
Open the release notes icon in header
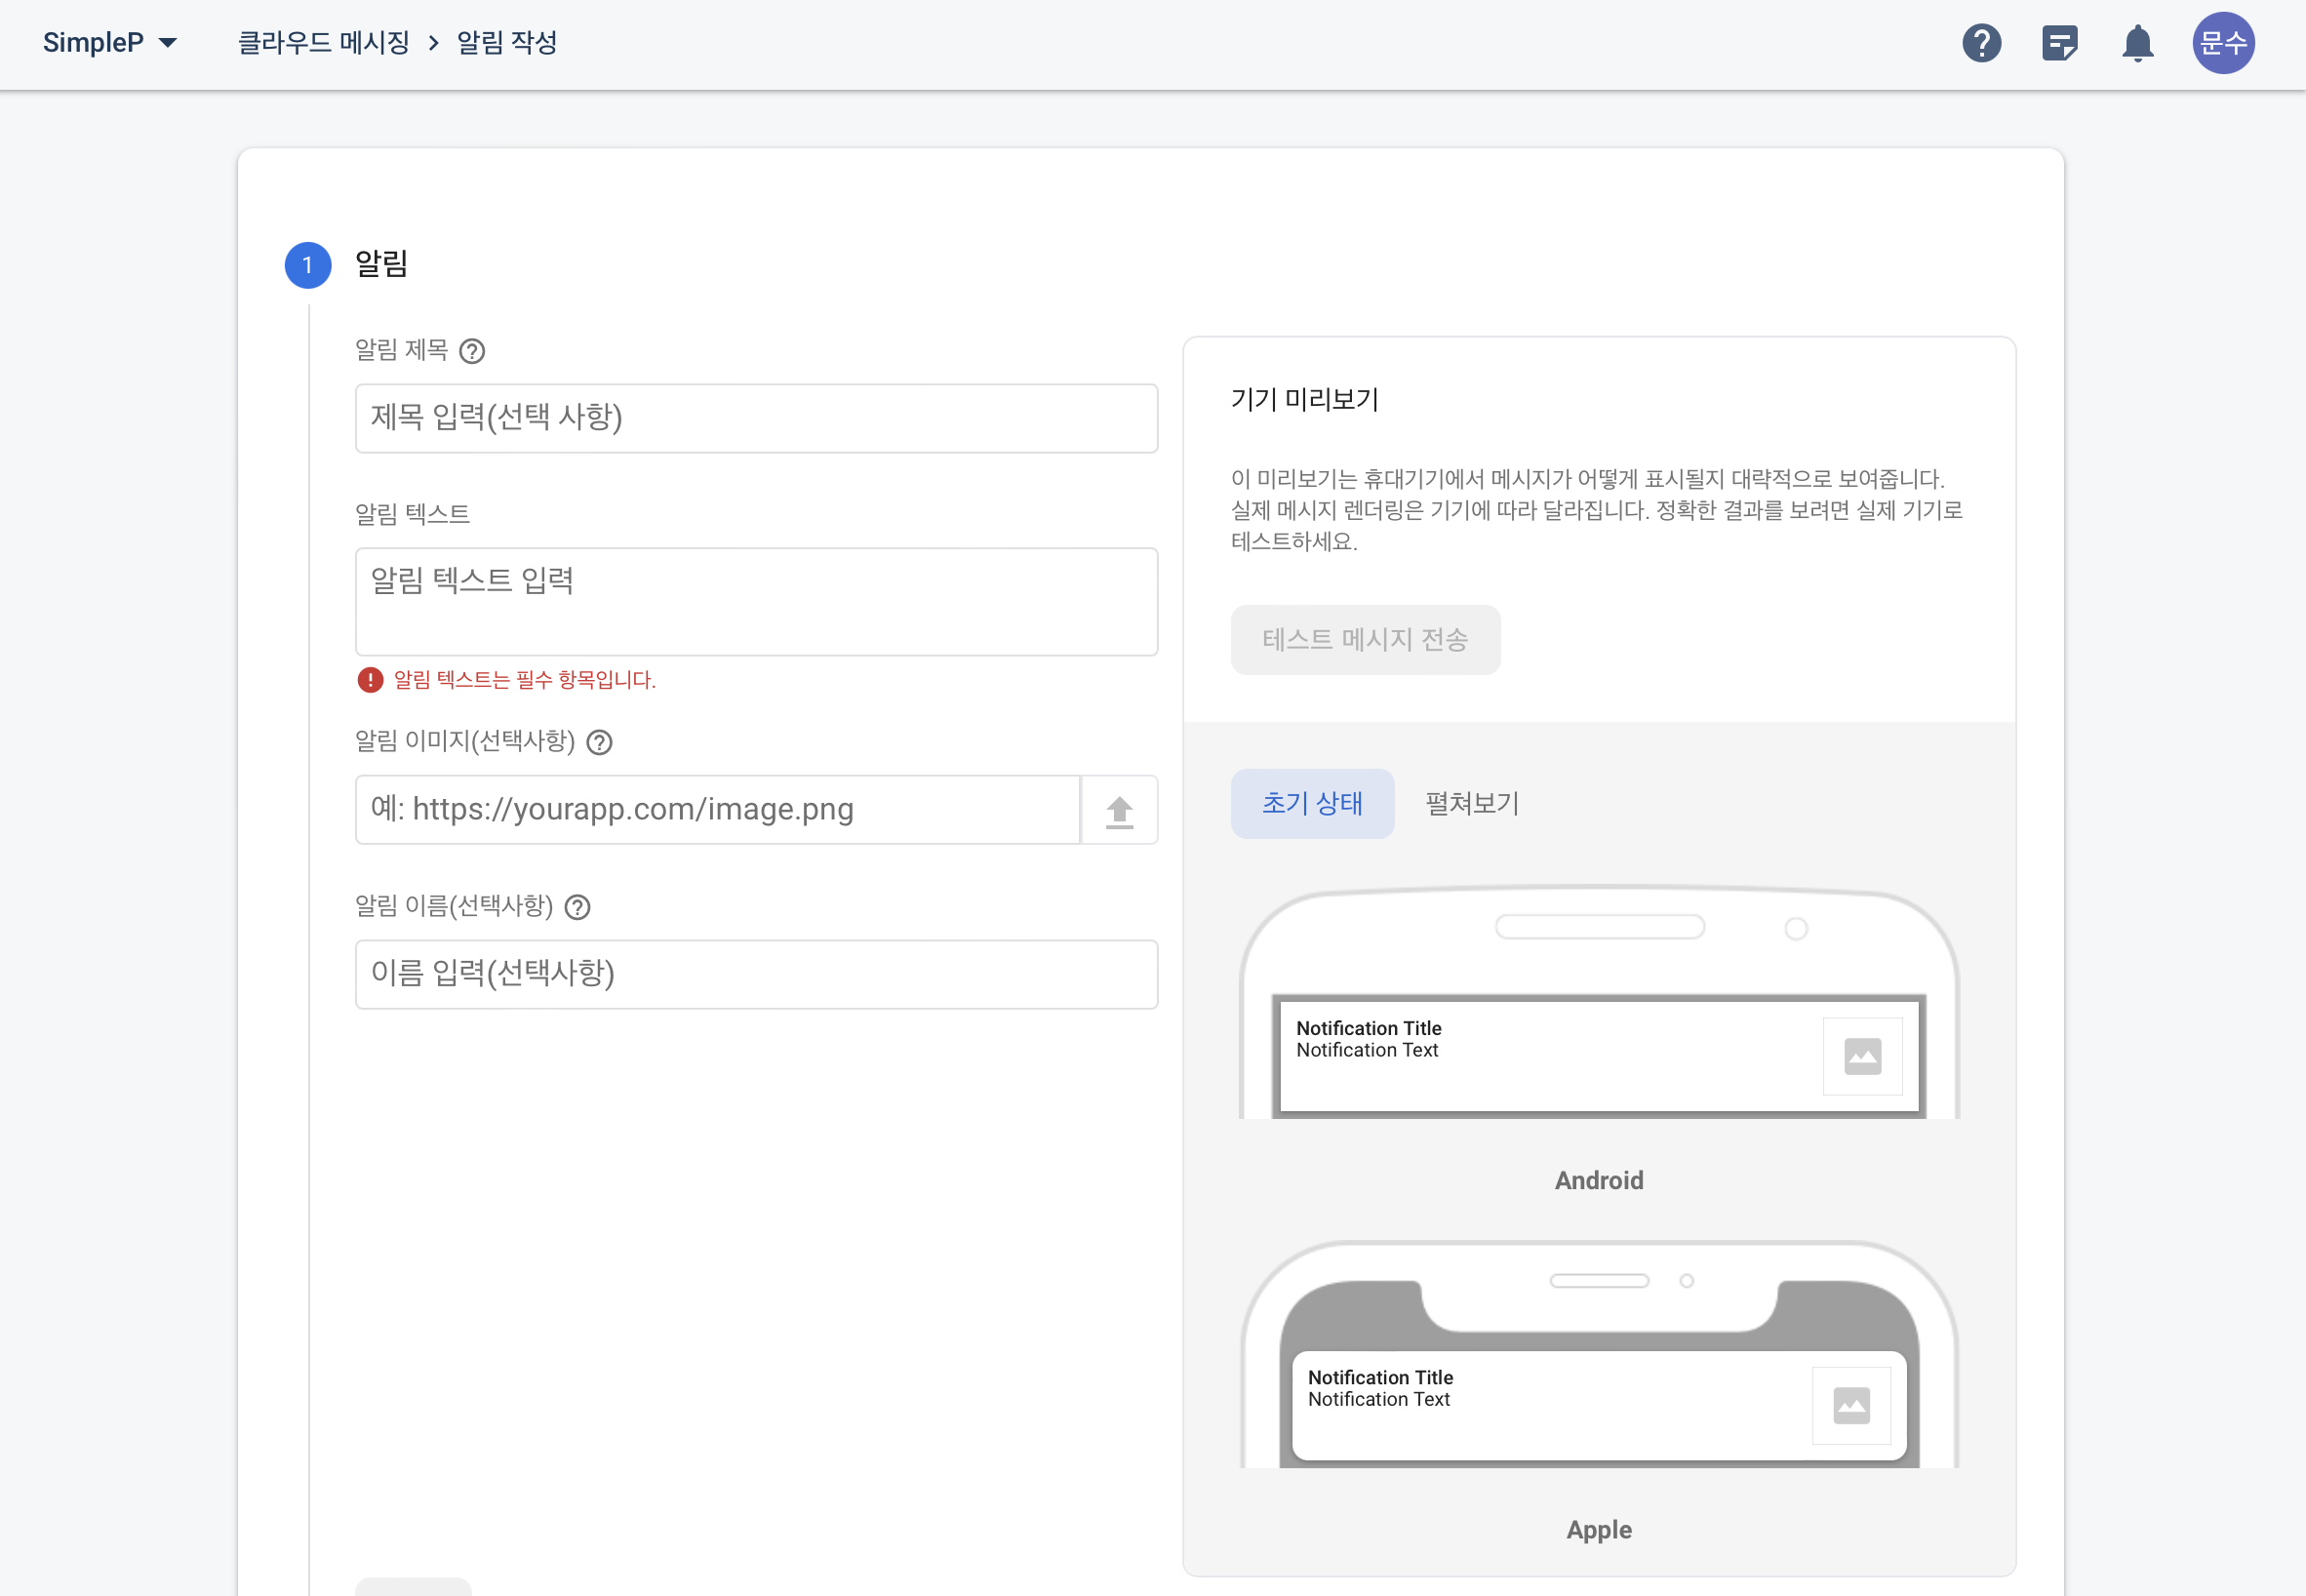coord(2059,43)
